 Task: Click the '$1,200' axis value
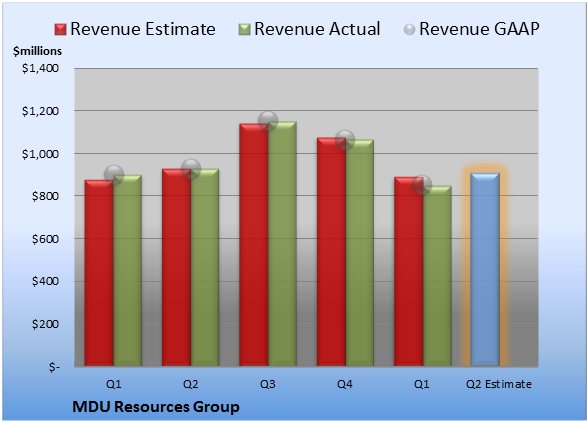click(40, 111)
